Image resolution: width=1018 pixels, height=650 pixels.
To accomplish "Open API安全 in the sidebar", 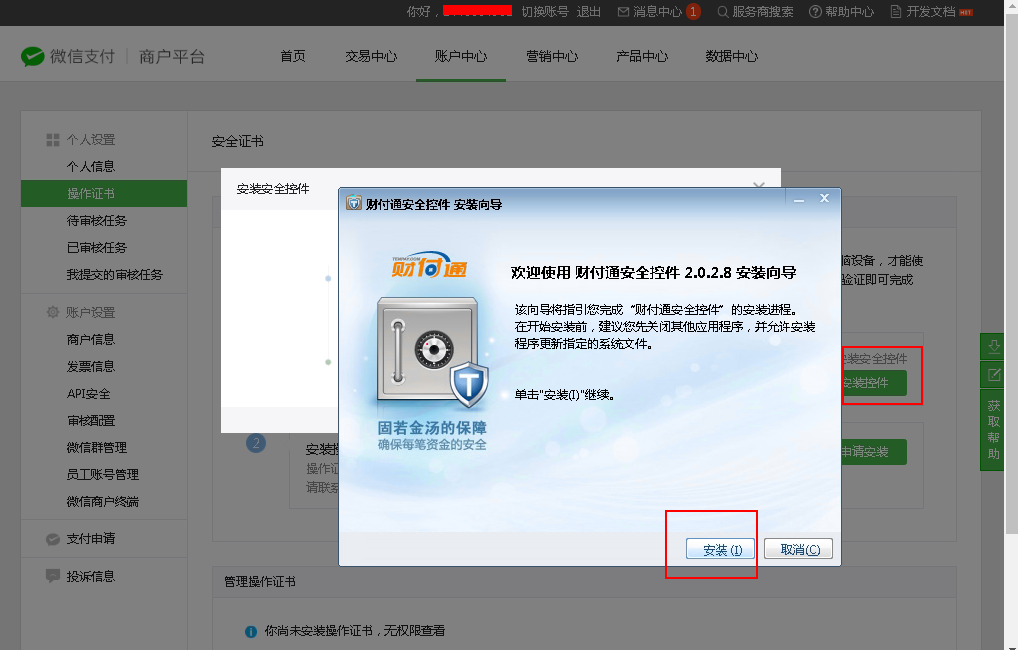I will (x=89, y=393).
